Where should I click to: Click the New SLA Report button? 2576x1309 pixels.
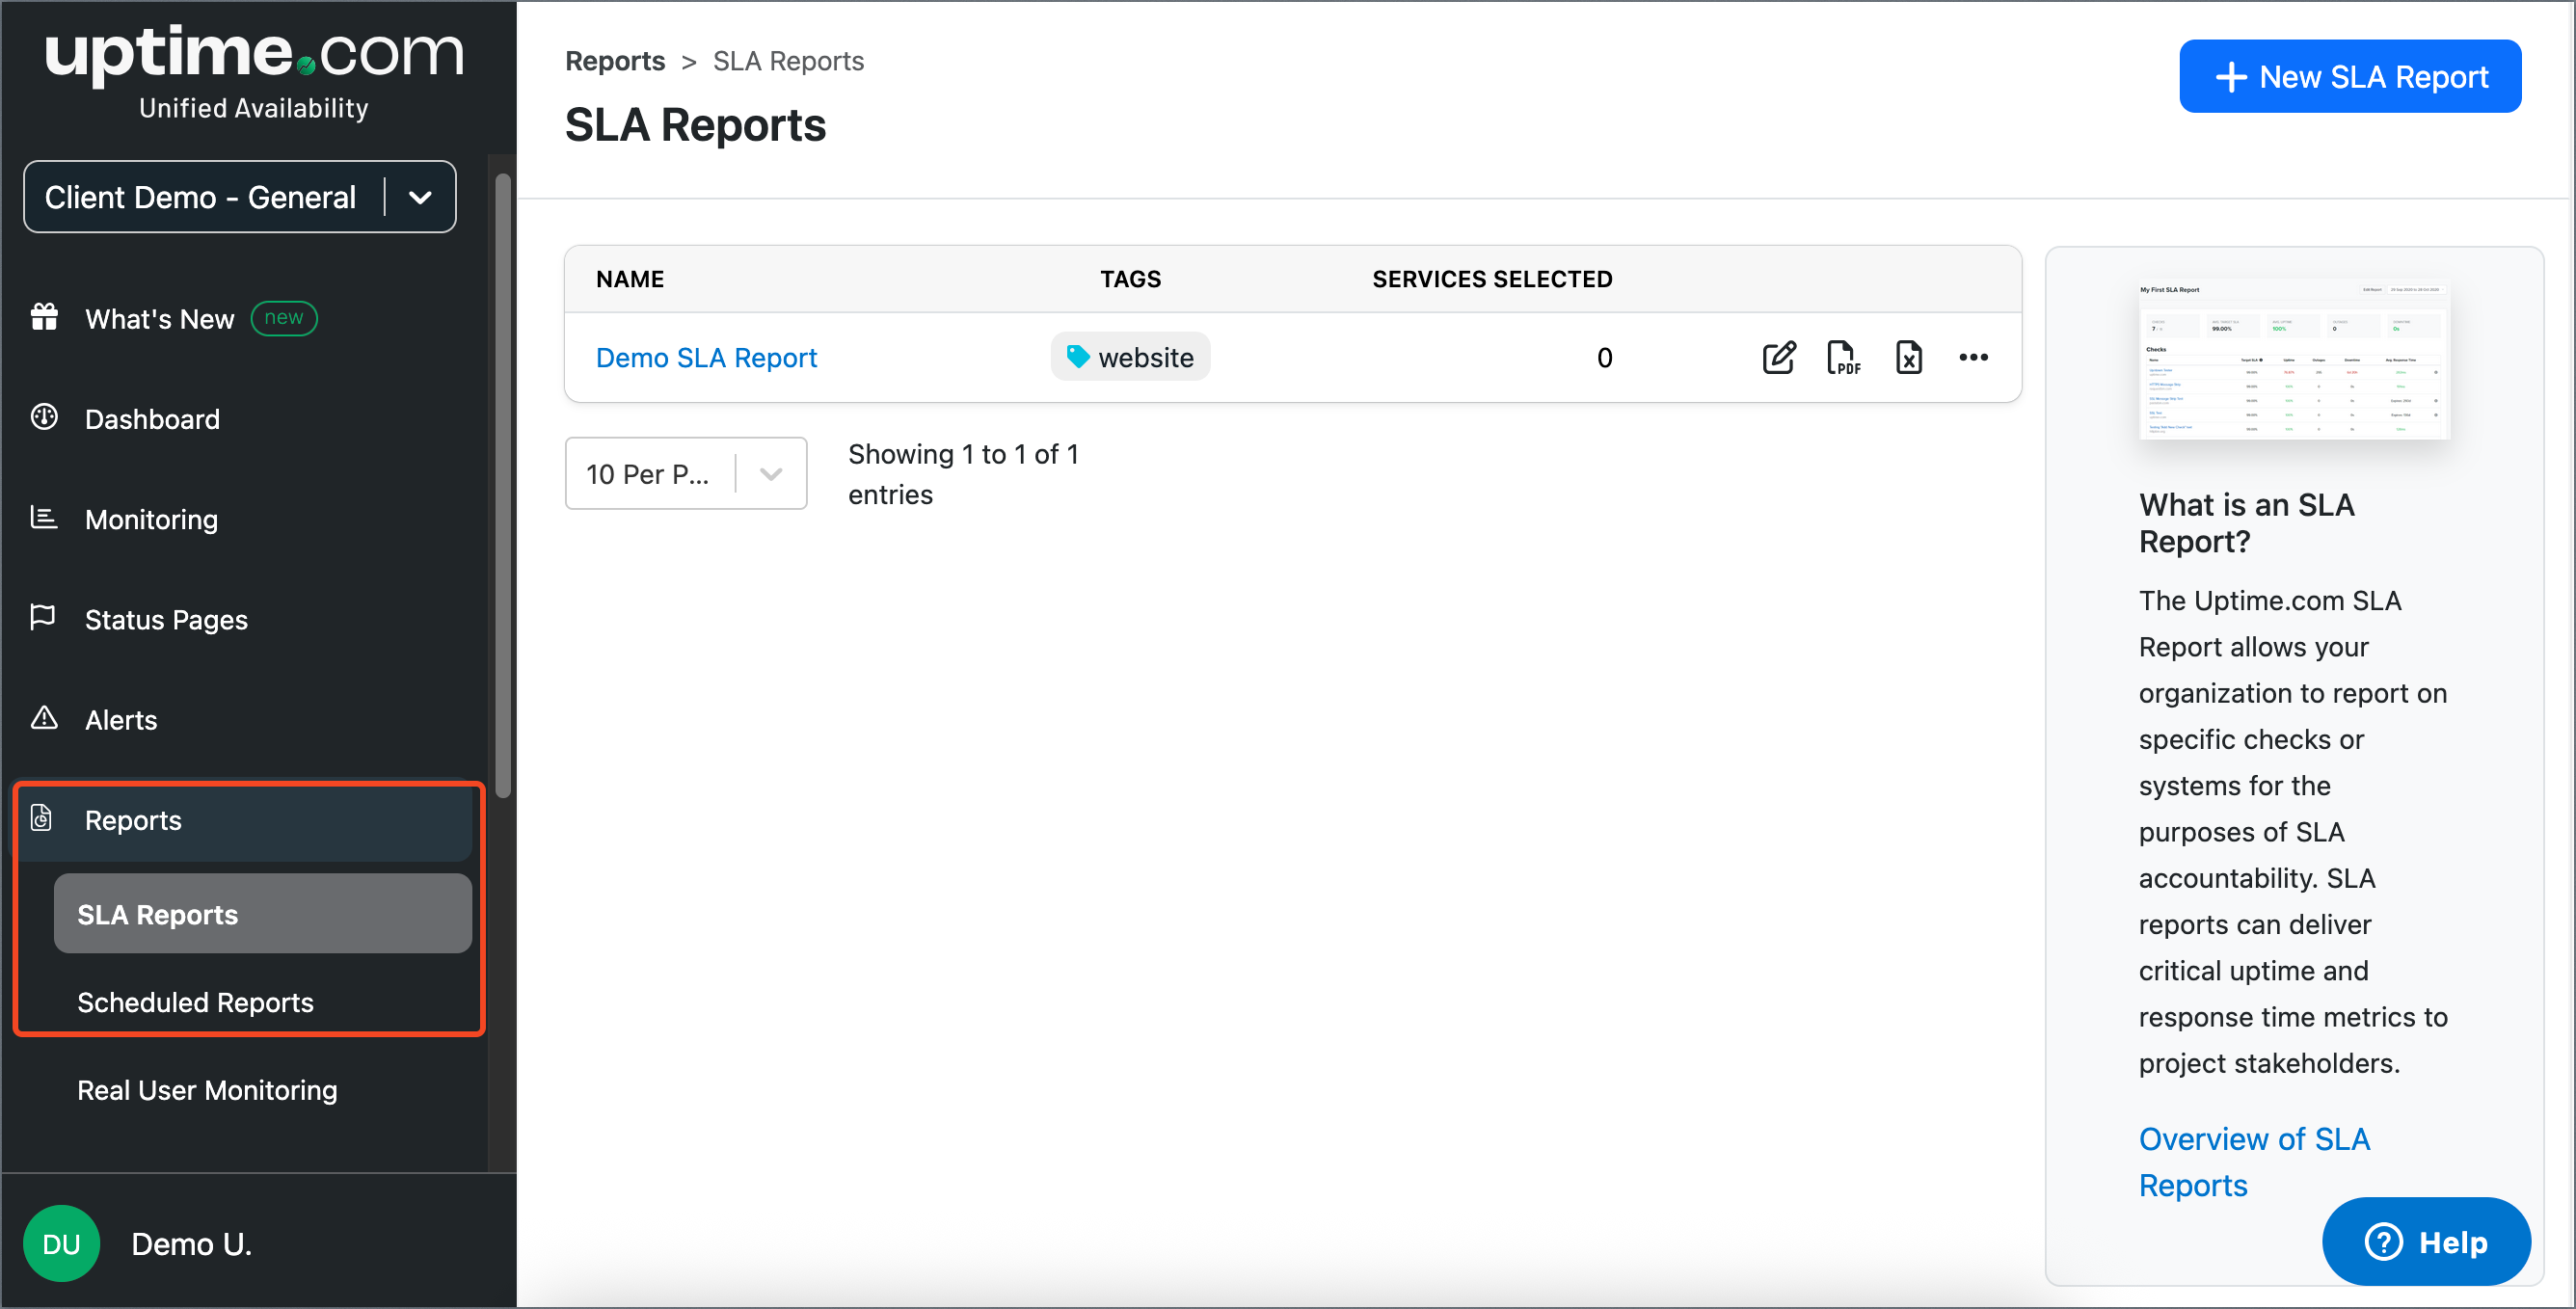(x=2350, y=77)
